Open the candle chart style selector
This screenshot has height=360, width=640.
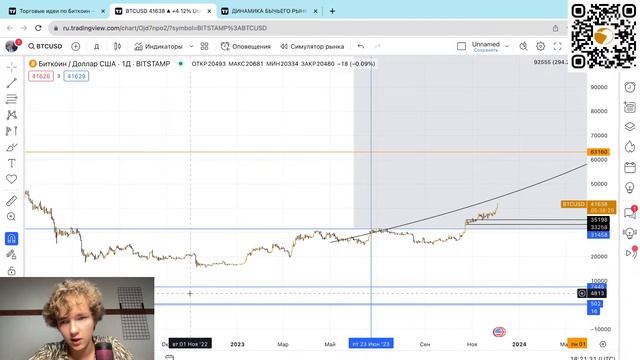(x=118, y=47)
